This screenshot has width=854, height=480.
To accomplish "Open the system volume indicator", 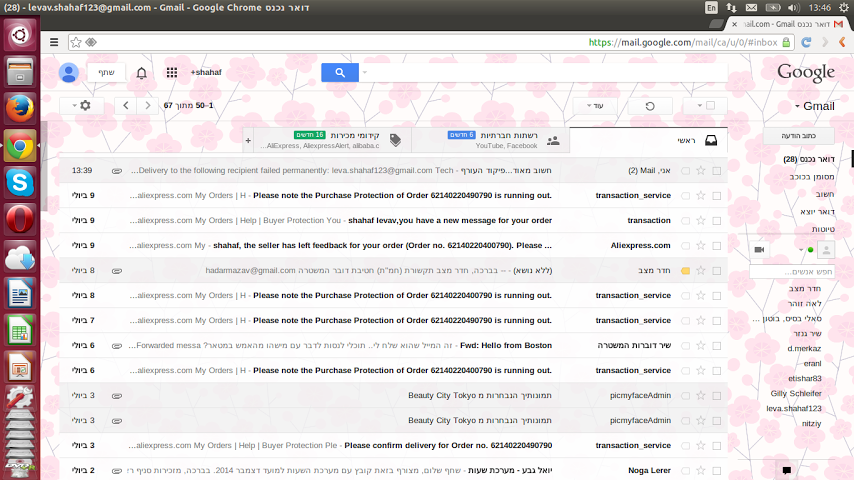I will (x=794, y=8).
